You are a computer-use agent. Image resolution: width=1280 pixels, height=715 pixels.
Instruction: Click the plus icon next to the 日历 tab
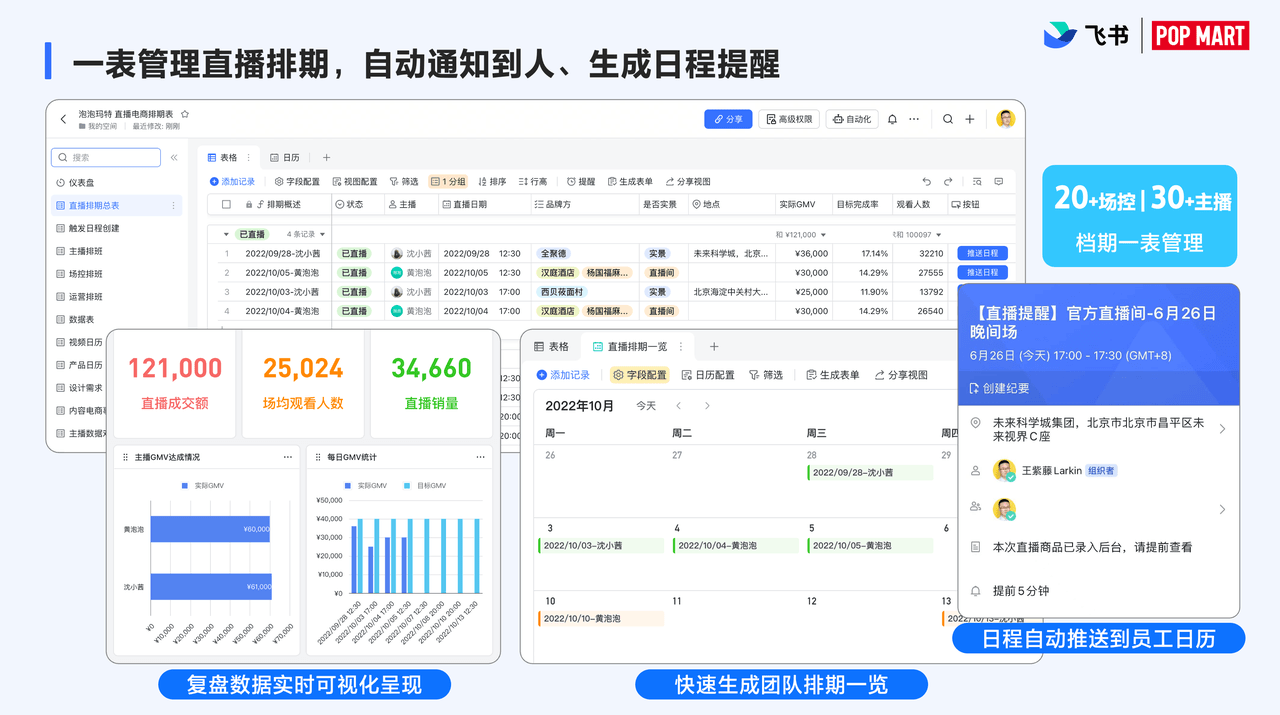tap(326, 158)
